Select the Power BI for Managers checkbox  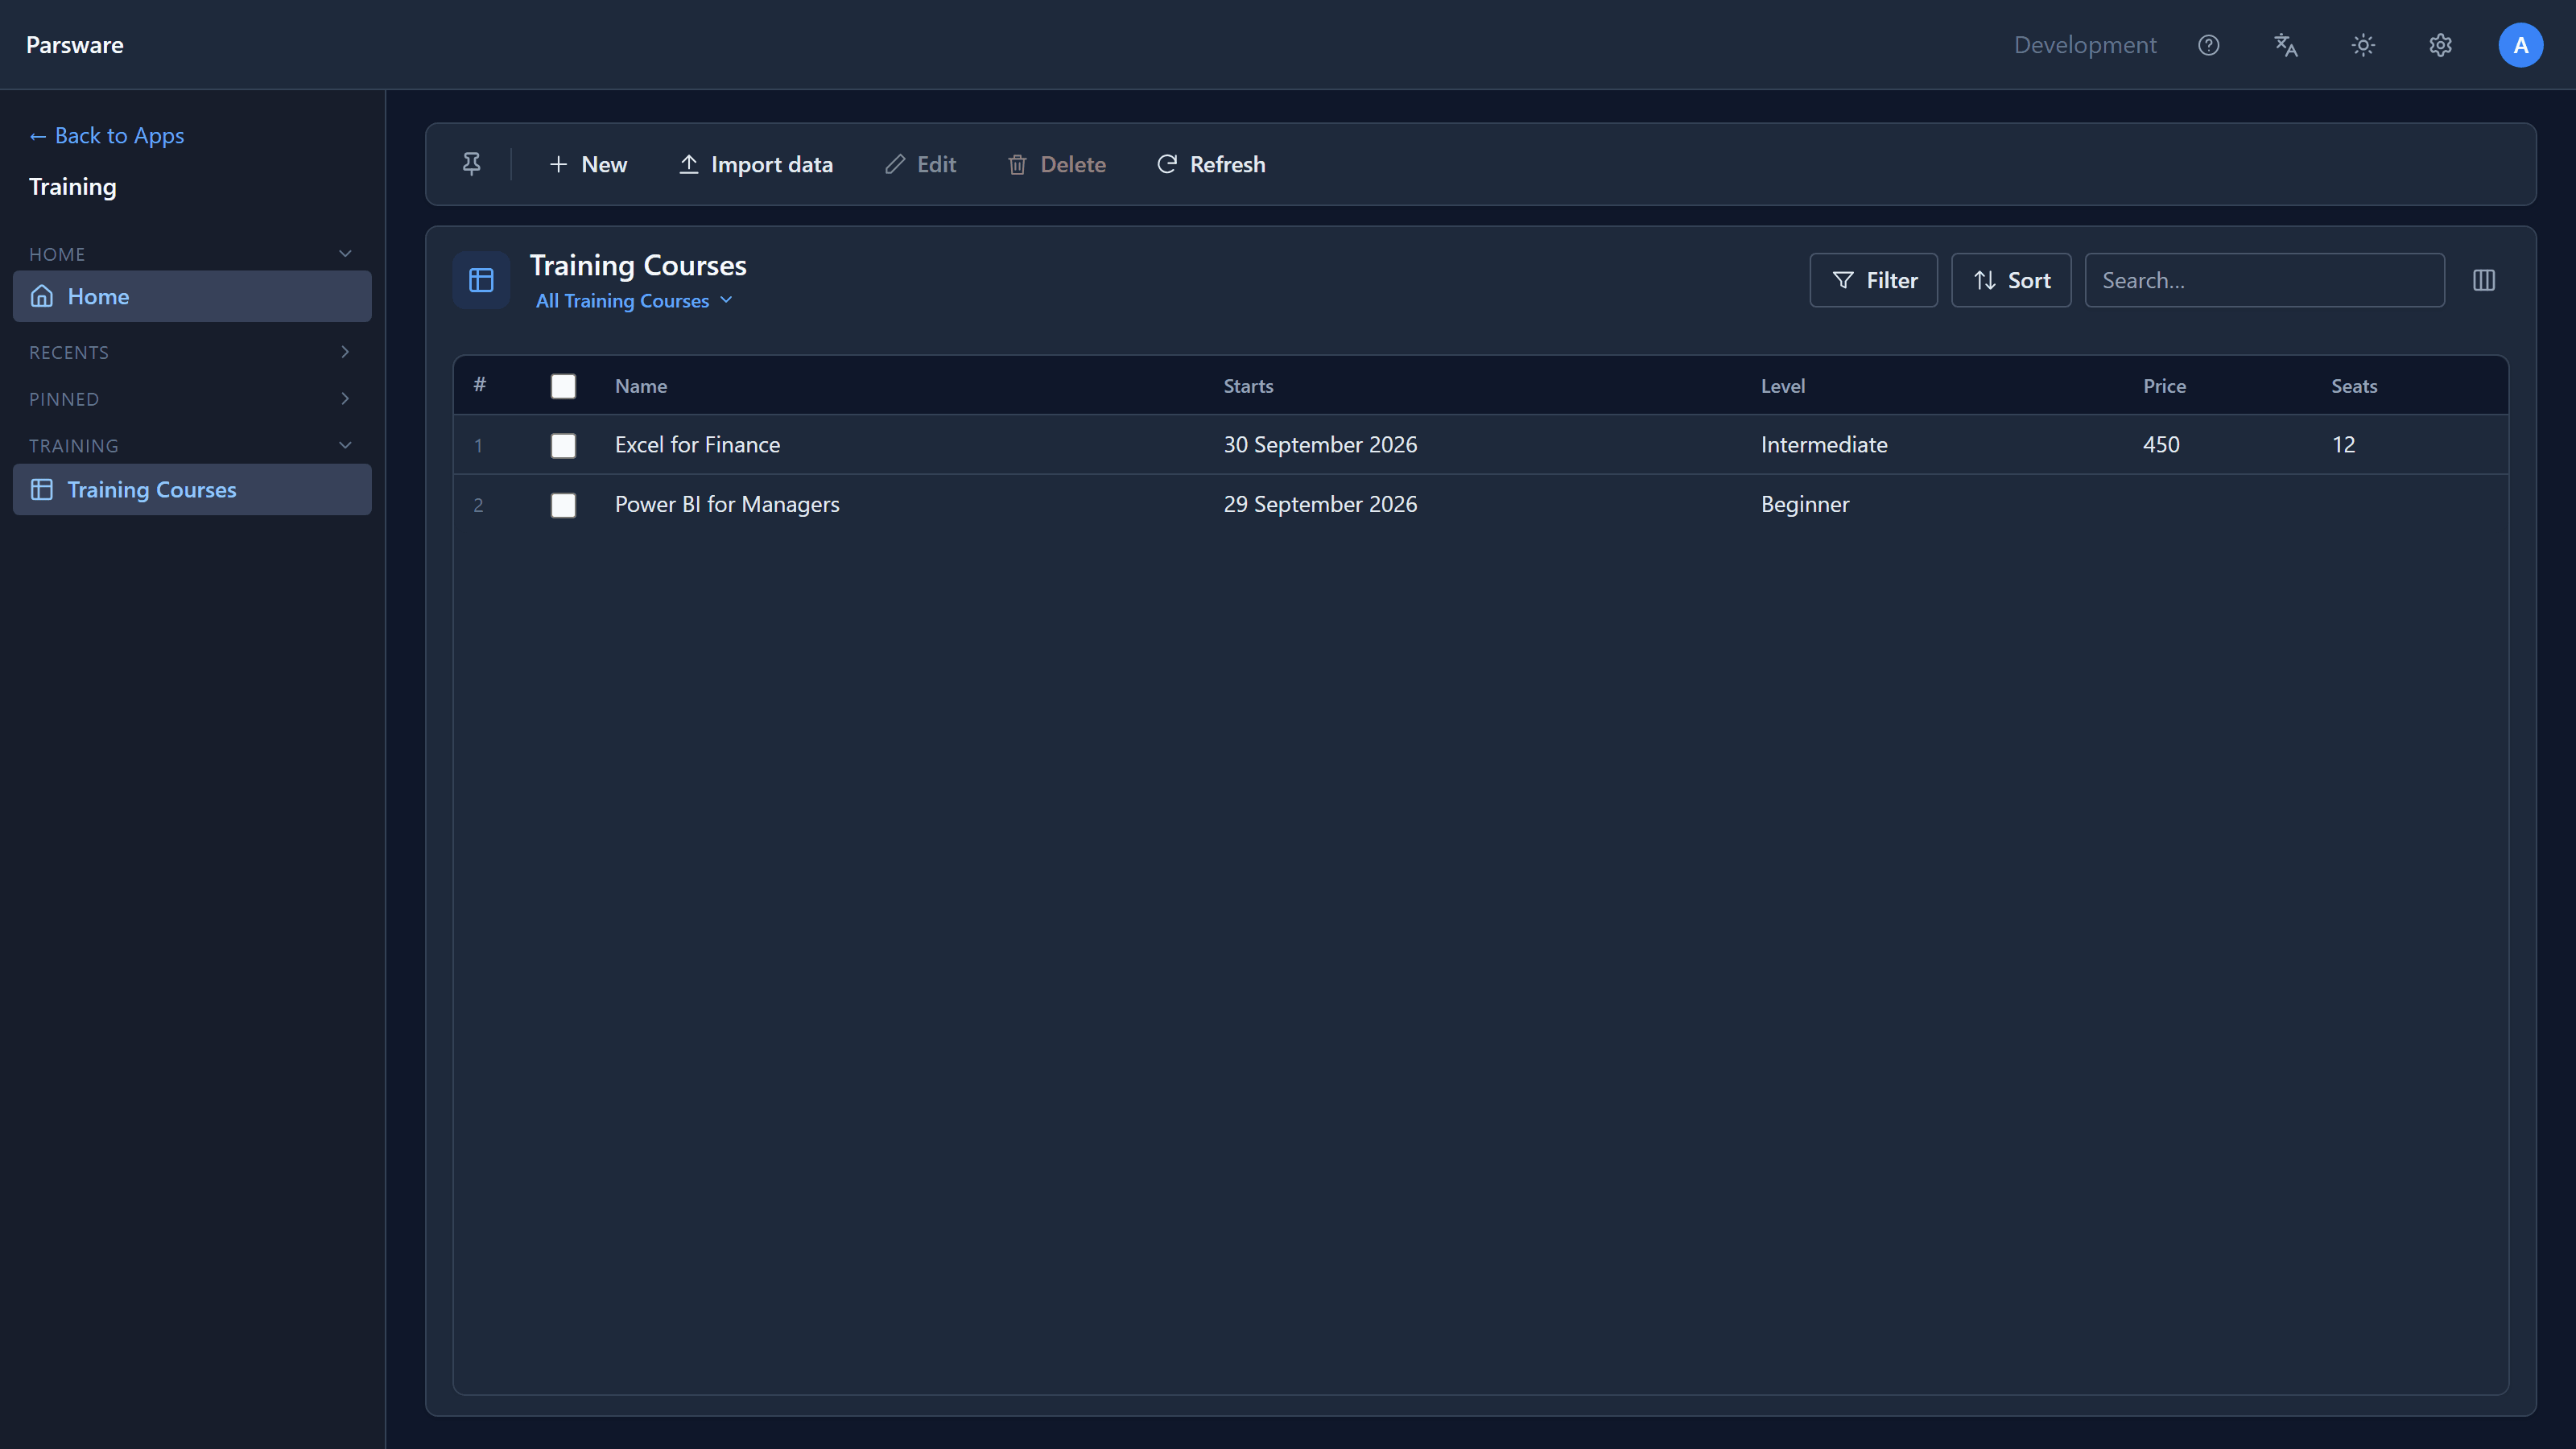[x=563, y=505]
